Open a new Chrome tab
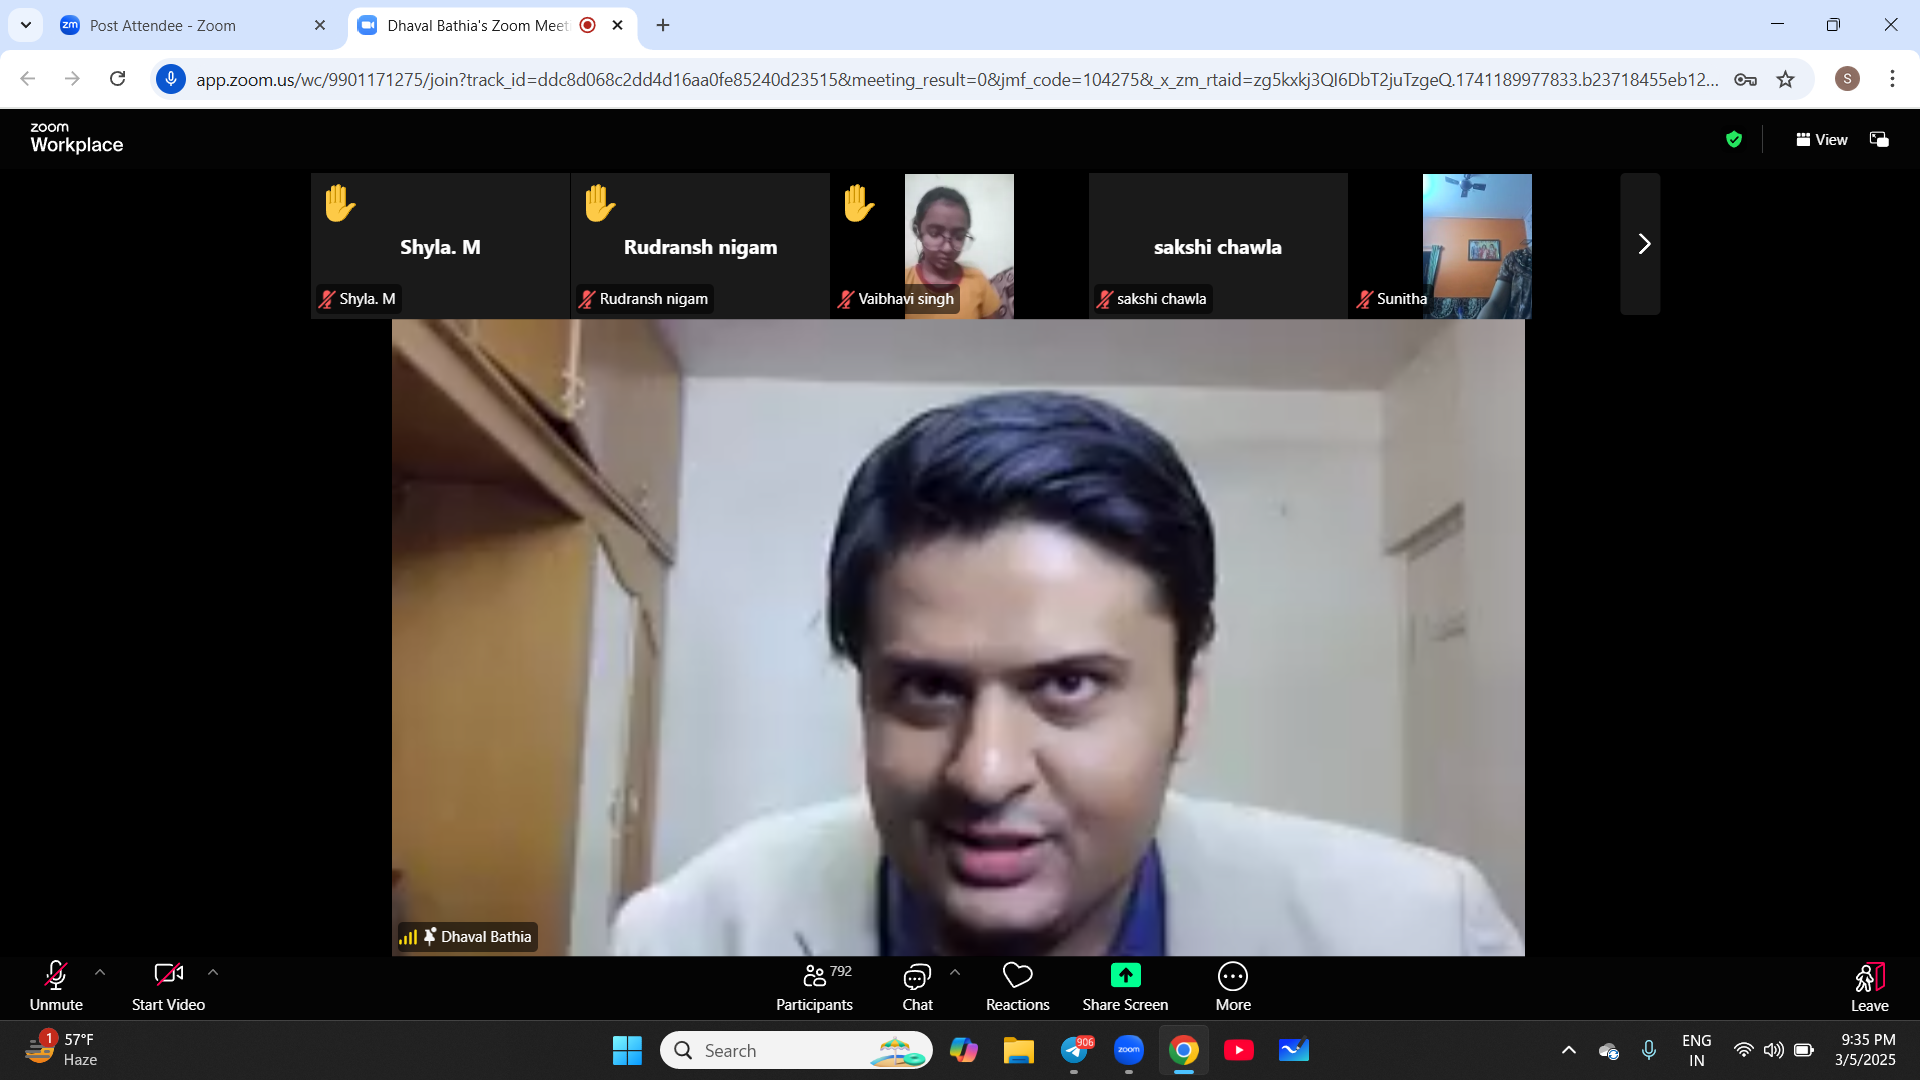Image resolution: width=1920 pixels, height=1080 pixels. (x=663, y=26)
